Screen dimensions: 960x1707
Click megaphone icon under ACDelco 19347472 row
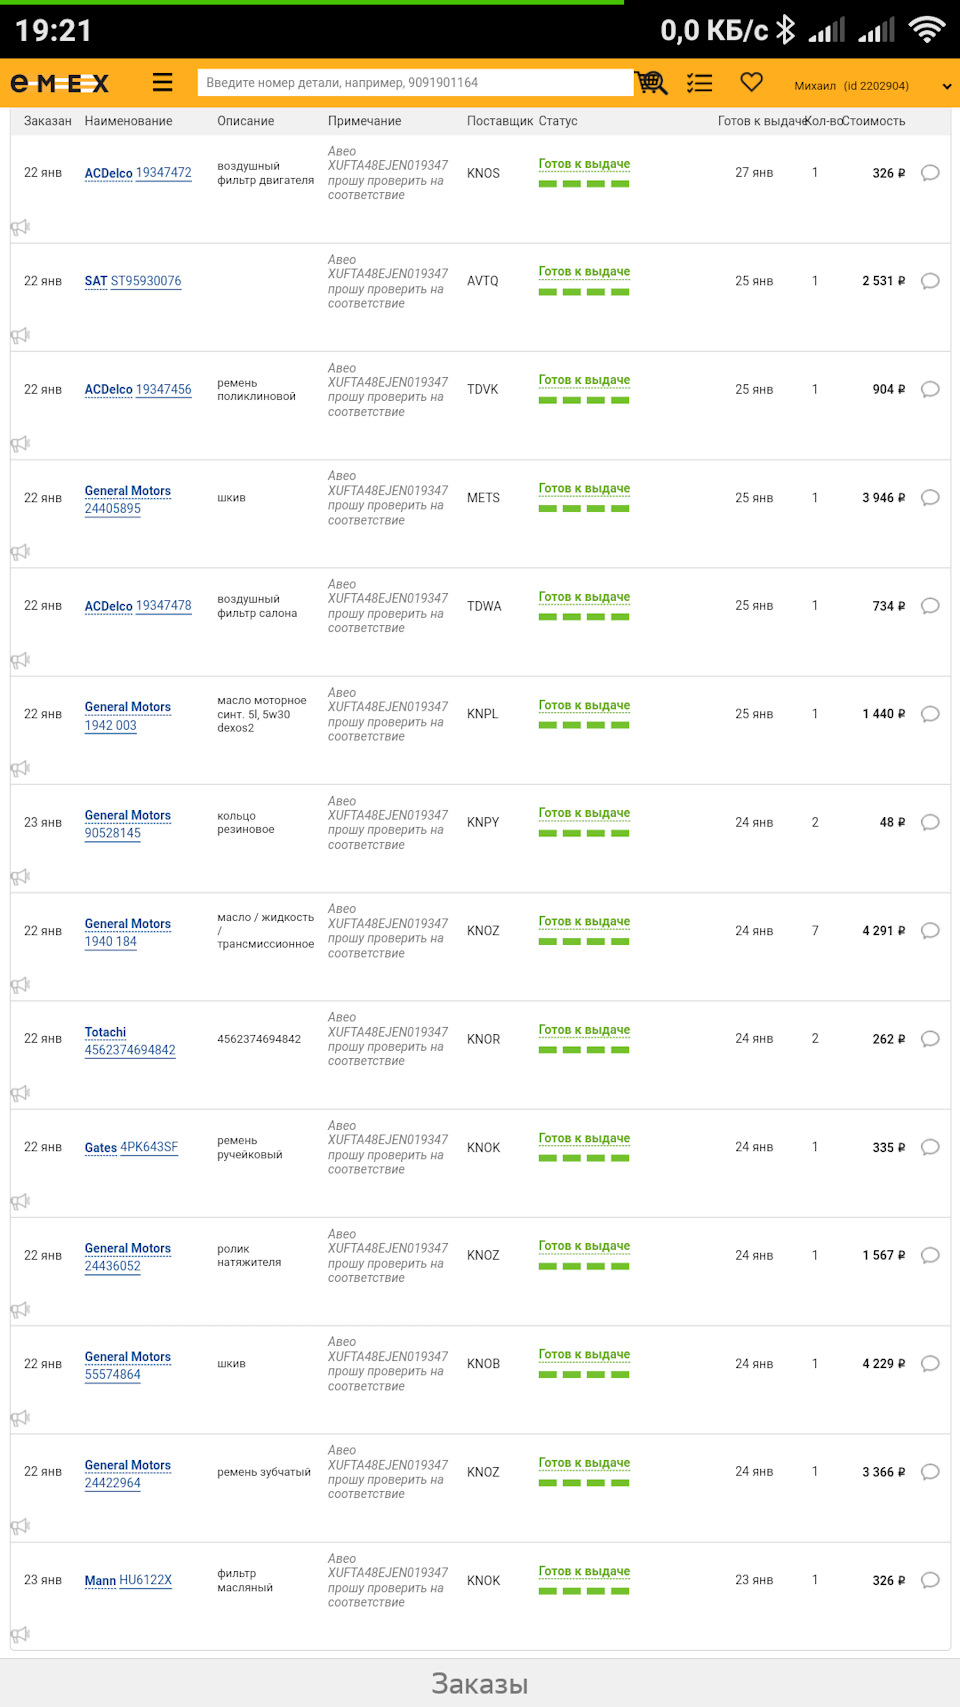20,228
